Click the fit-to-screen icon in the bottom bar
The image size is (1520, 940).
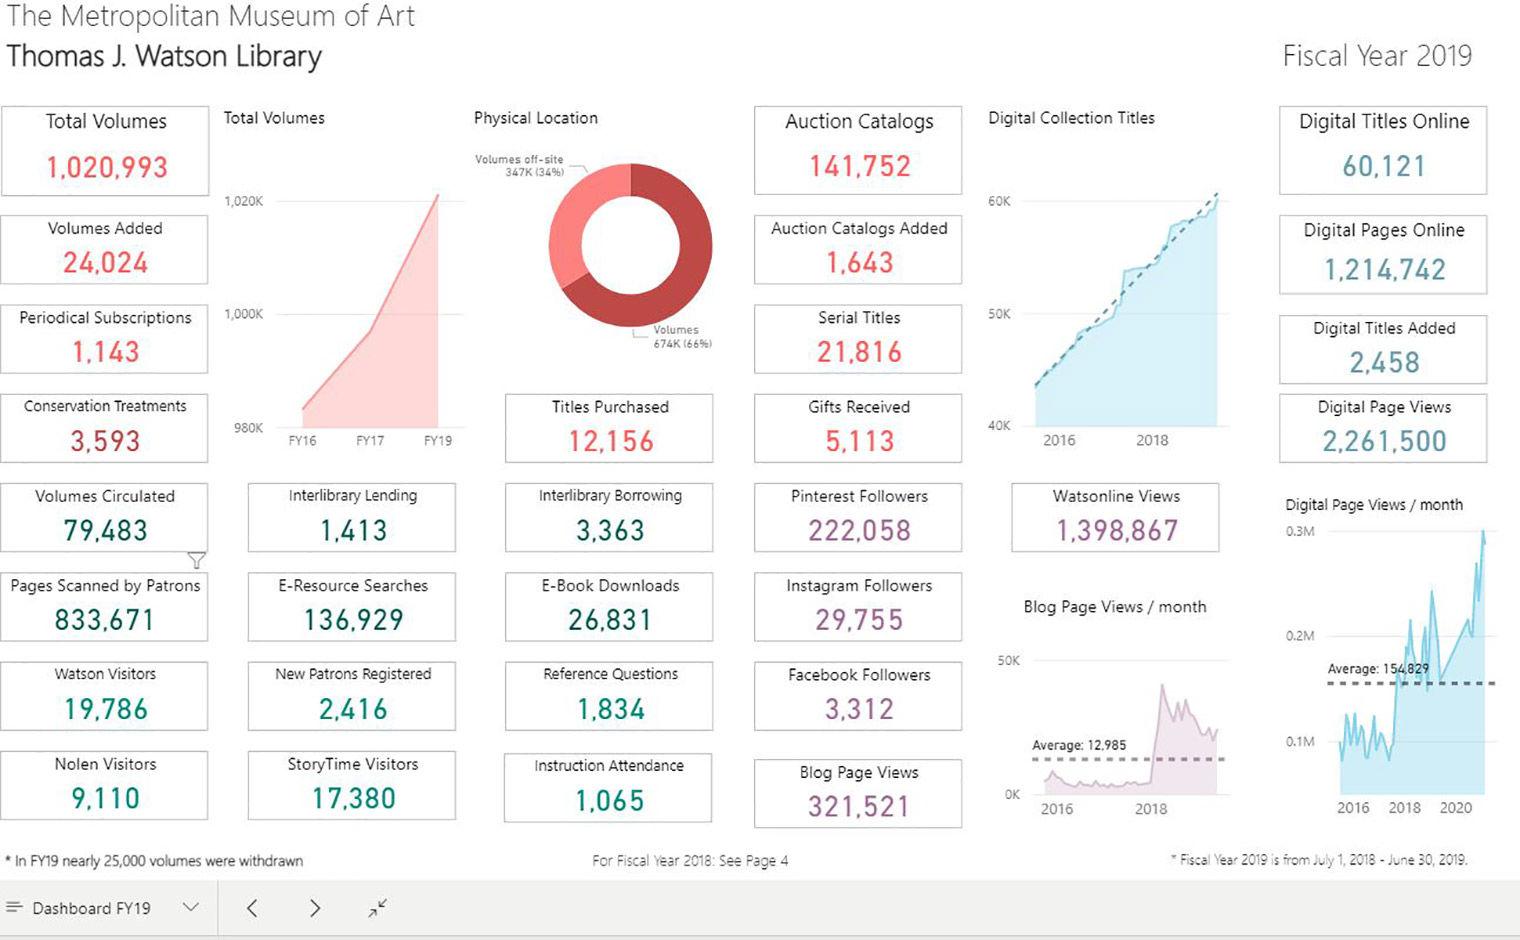point(378,908)
